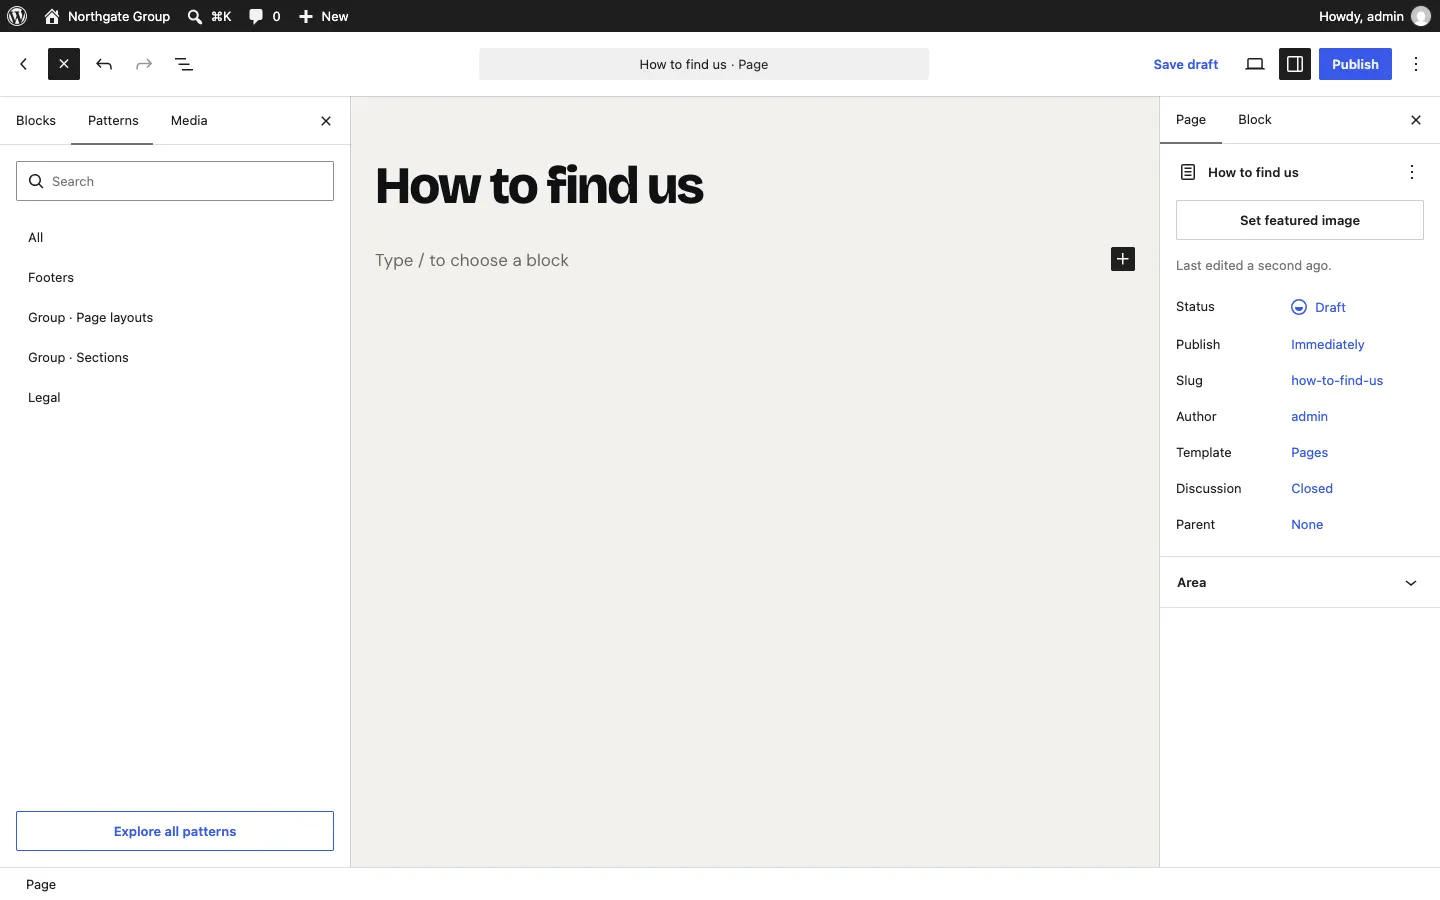1440x900 pixels.
Task: Edit the how-to-find-us slug
Action: click(x=1337, y=381)
